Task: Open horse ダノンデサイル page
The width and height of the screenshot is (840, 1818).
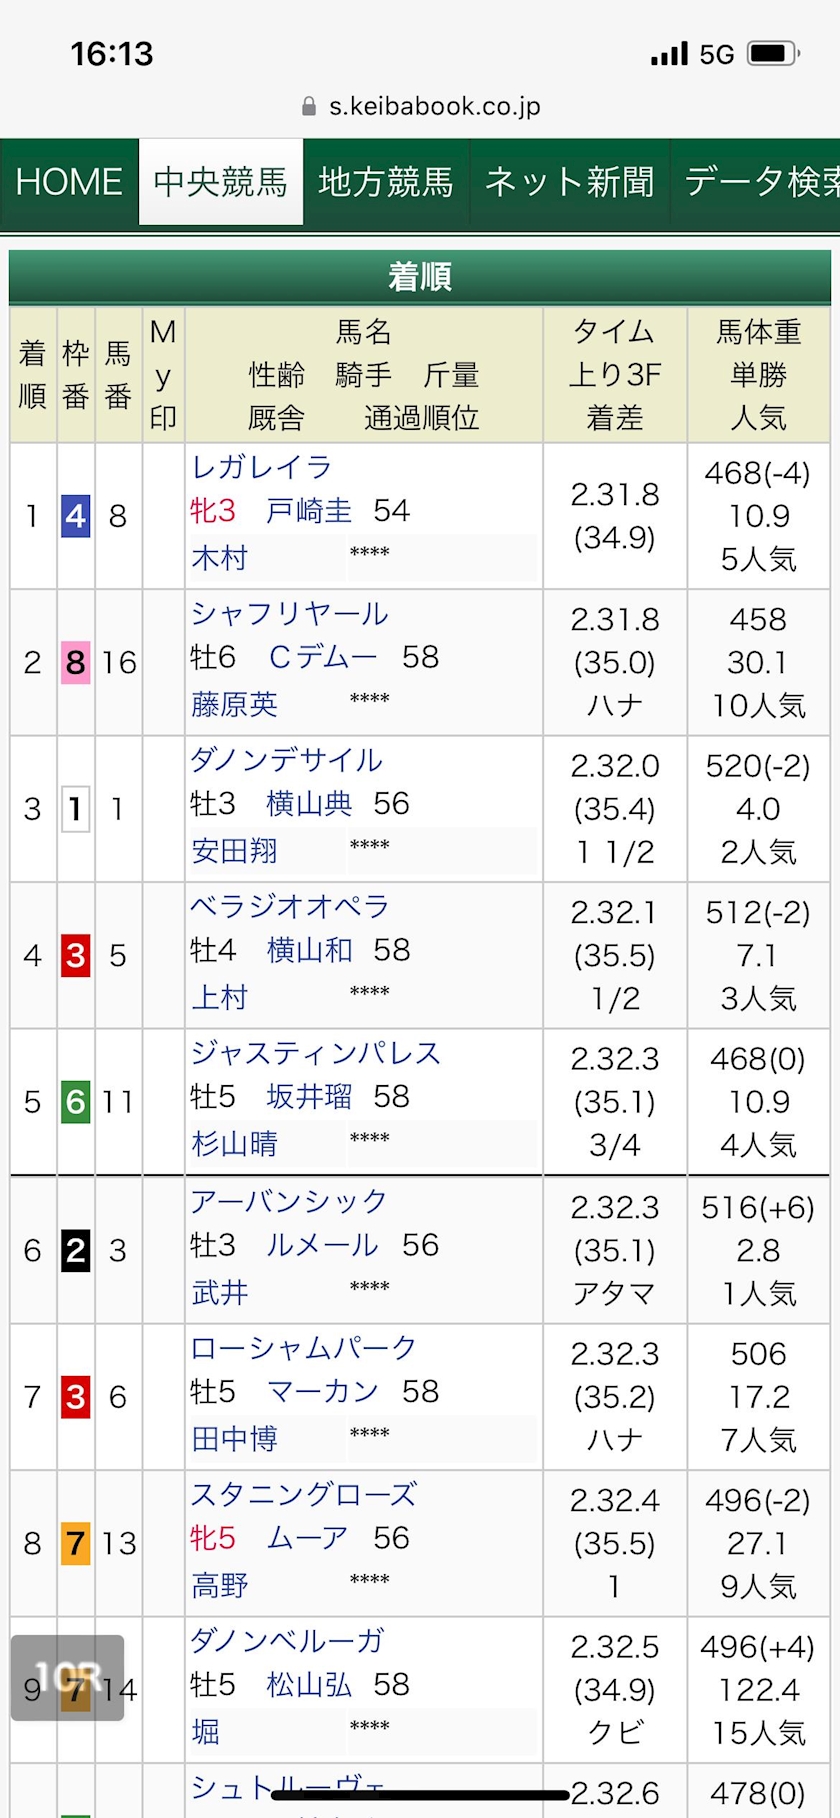Action: [286, 760]
